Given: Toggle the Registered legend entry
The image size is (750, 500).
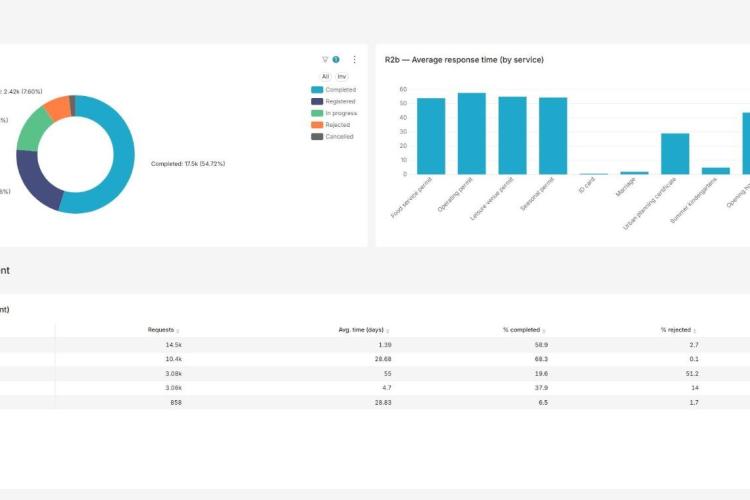Looking at the screenshot, I should (333, 101).
